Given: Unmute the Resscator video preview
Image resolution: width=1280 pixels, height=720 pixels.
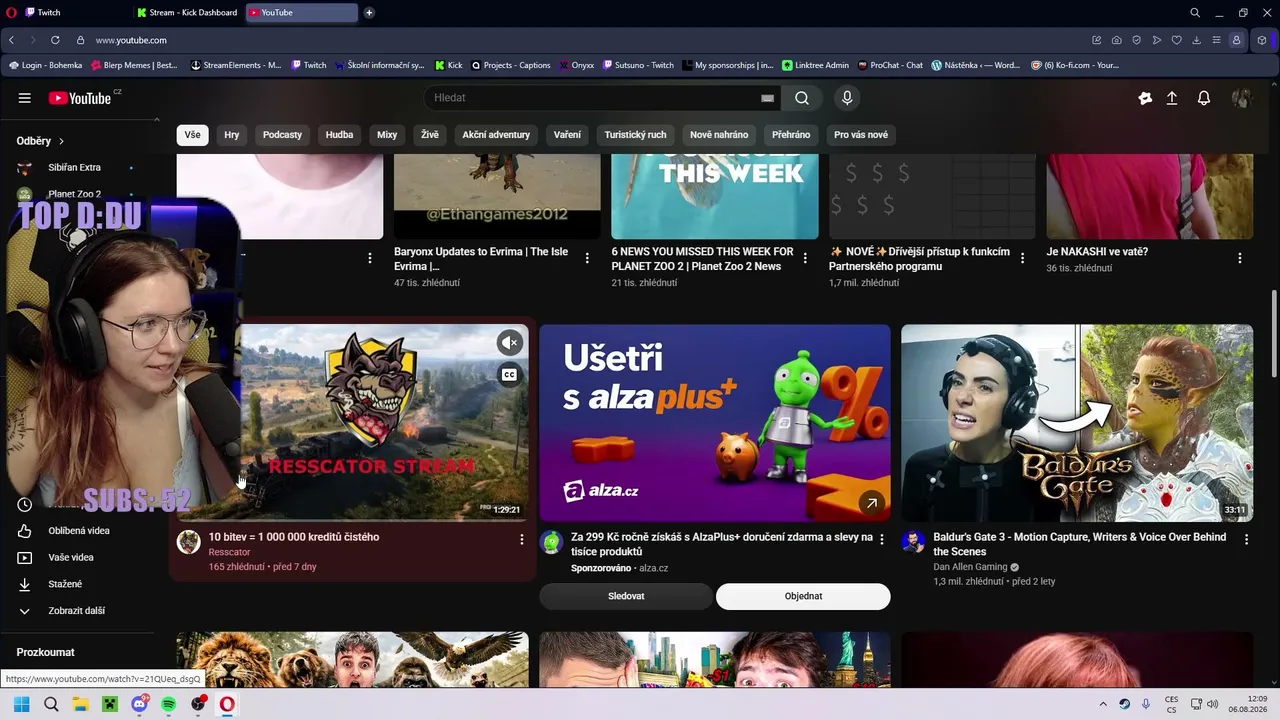Looking at the screenshot, I should [510, 343].
